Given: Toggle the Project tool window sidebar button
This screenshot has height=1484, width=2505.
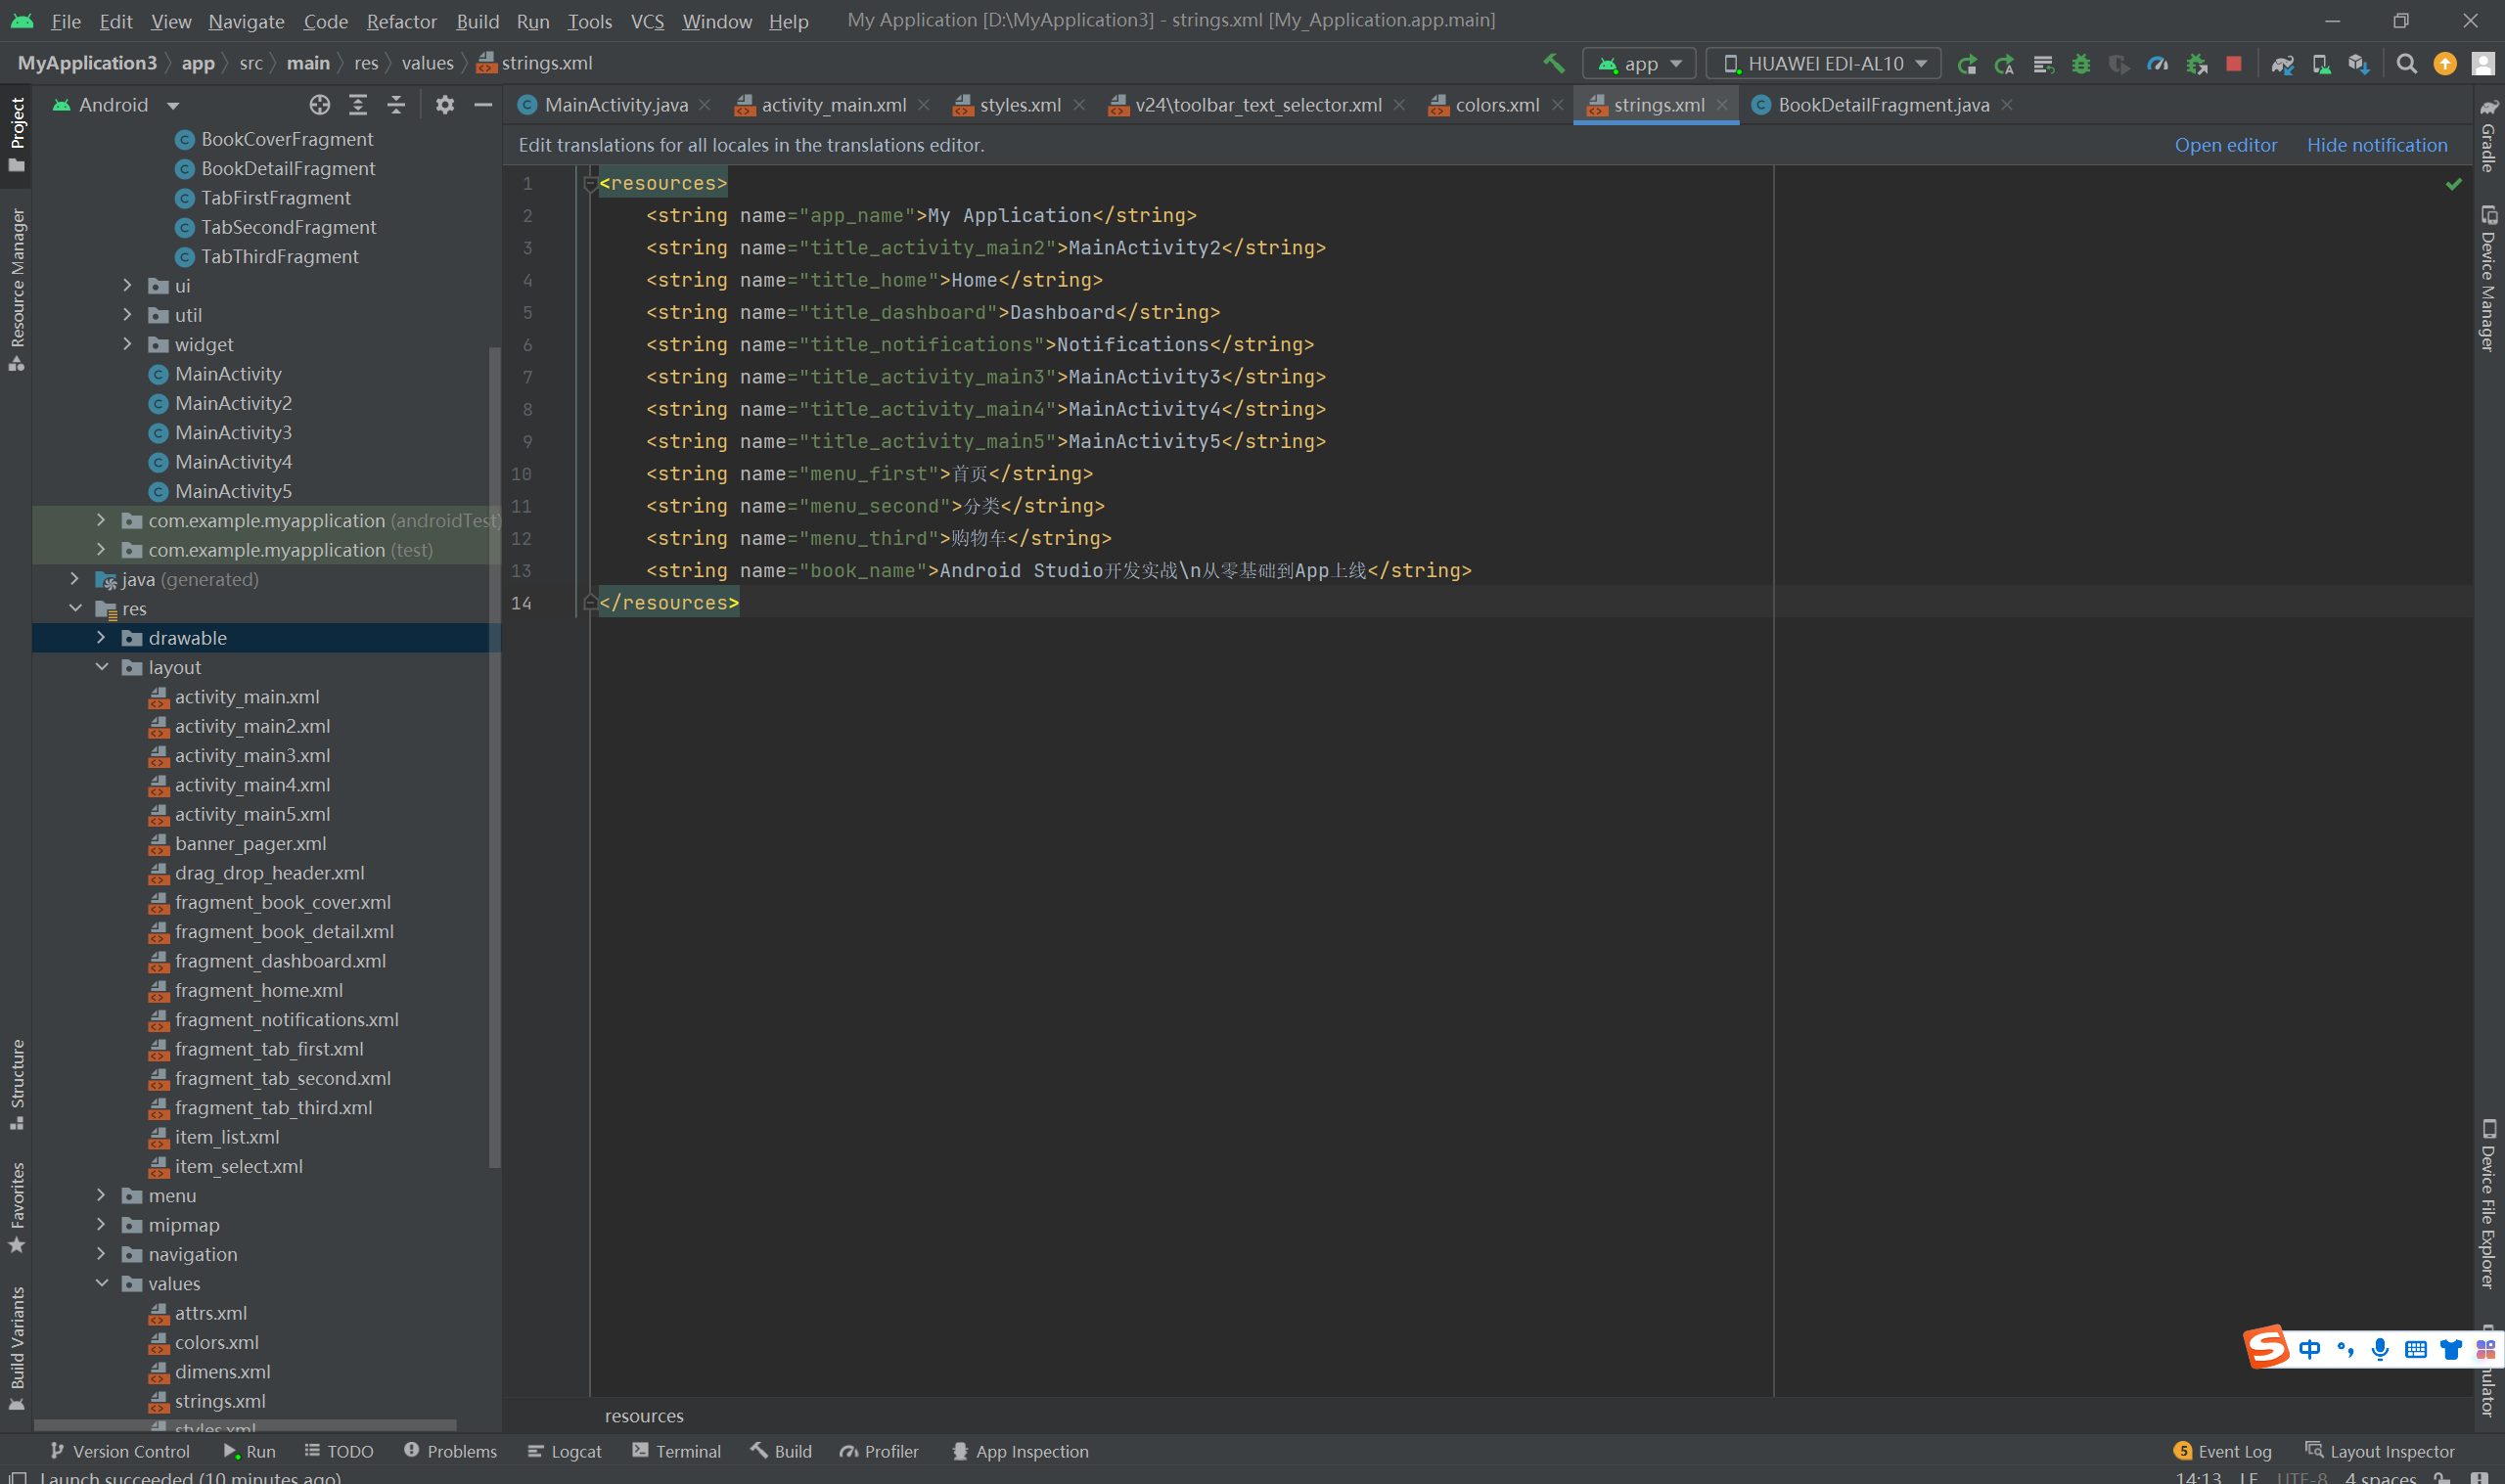Looking at the screenshot, I should [17, 133].
